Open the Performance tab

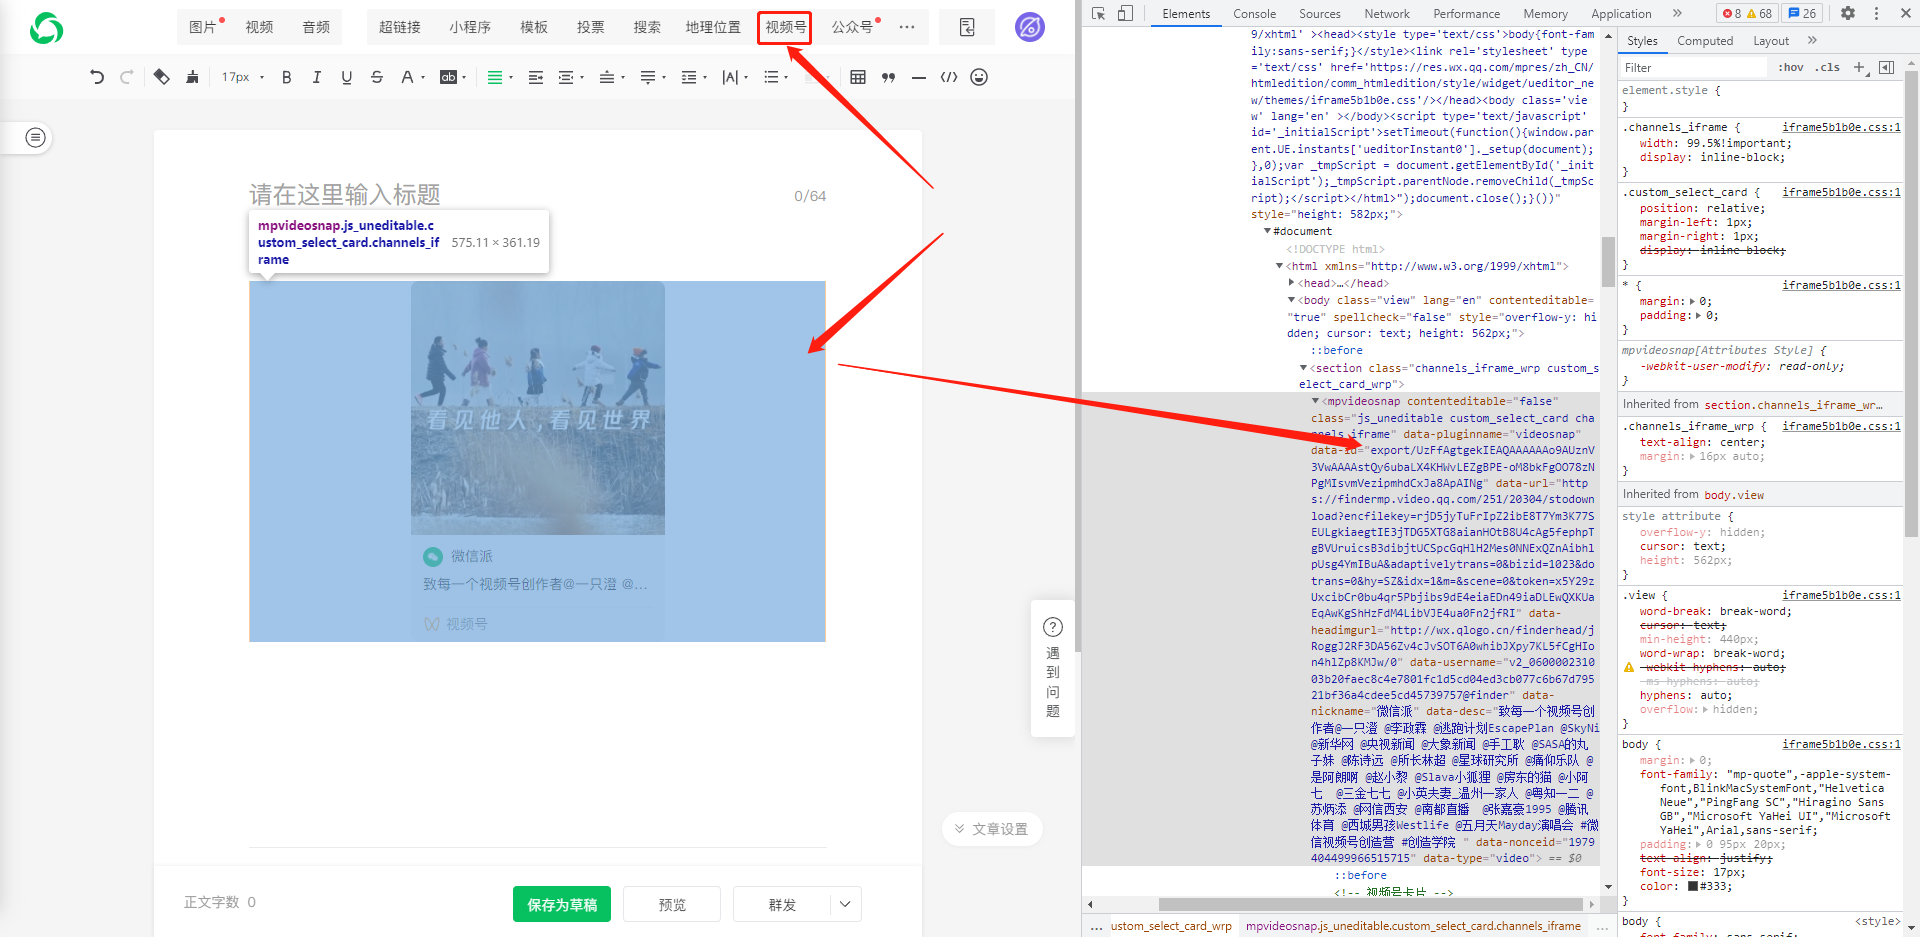[1466, 13]
